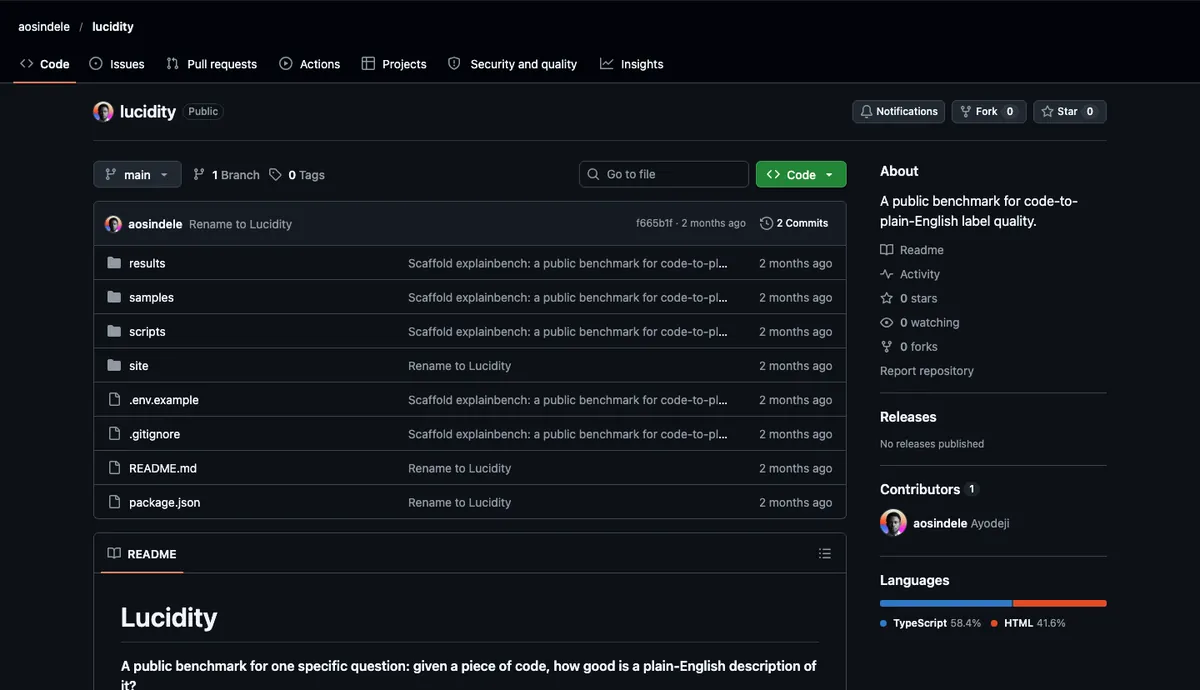Open the README outline list icon
This screenshot has width=1200, height=690.
click(825, 553)
